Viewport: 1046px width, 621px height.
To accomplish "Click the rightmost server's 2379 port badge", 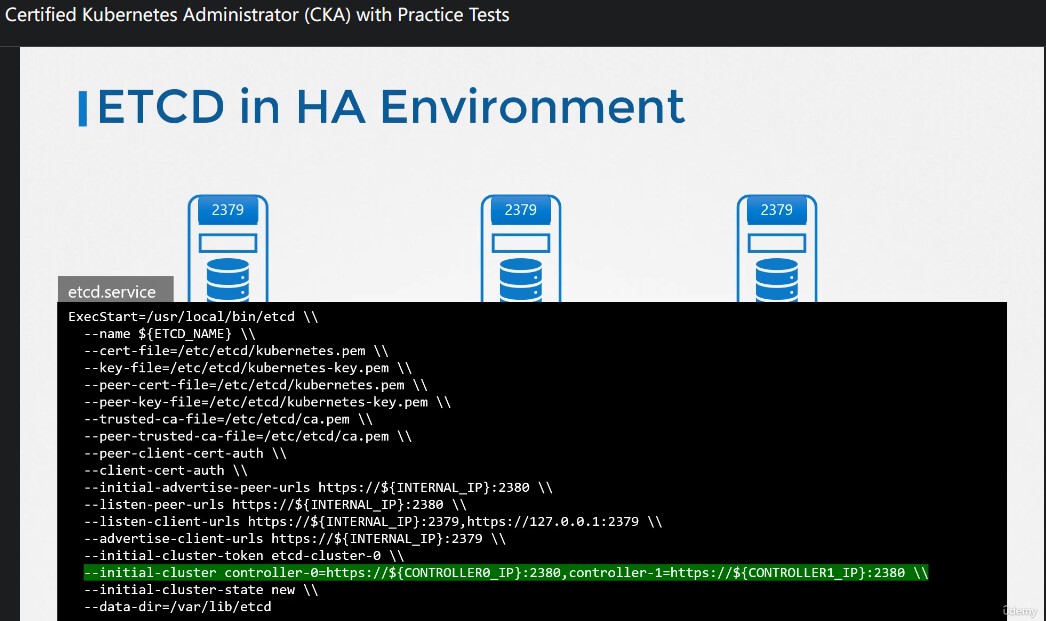I will tap(776, 210).
